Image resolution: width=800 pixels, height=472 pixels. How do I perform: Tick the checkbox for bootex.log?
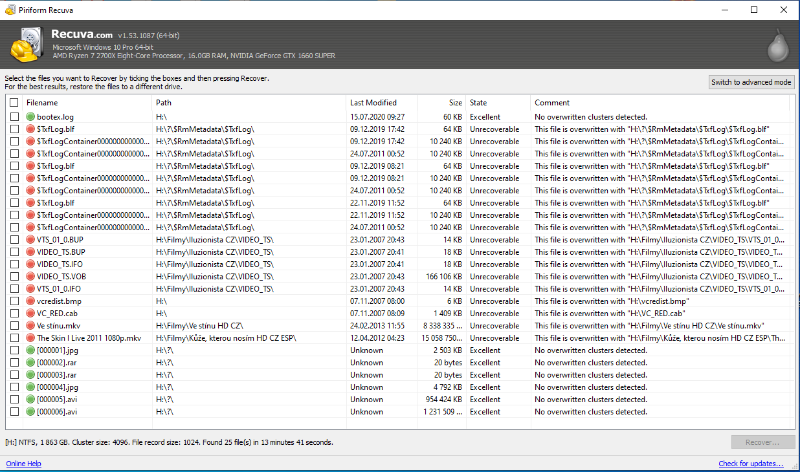click(x=14, y=117)
